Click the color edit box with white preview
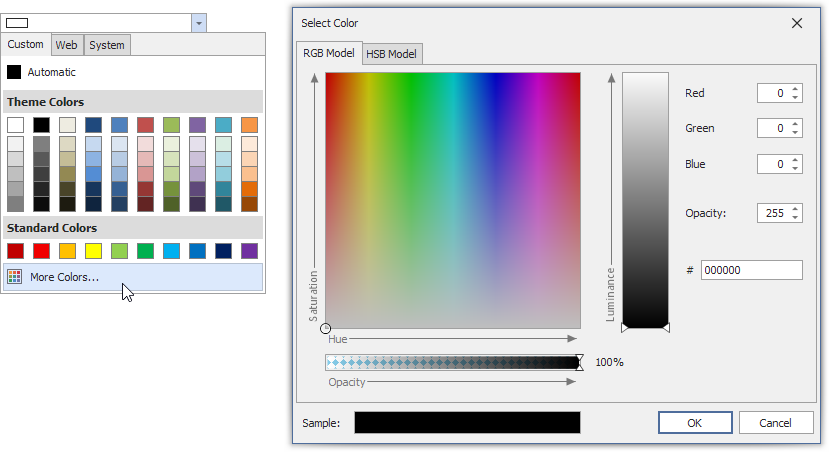This screenshot has width=829, height=452. point(96,23)
